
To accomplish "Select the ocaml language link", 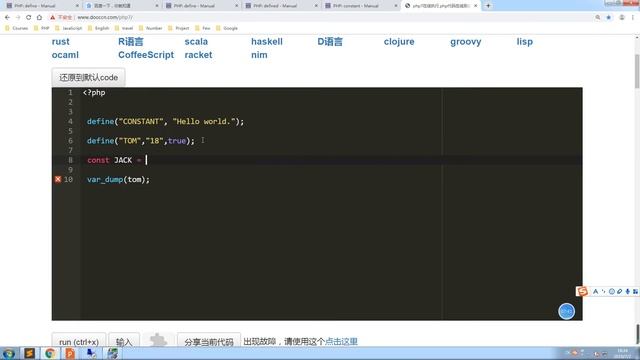I will tap(65, 55).
